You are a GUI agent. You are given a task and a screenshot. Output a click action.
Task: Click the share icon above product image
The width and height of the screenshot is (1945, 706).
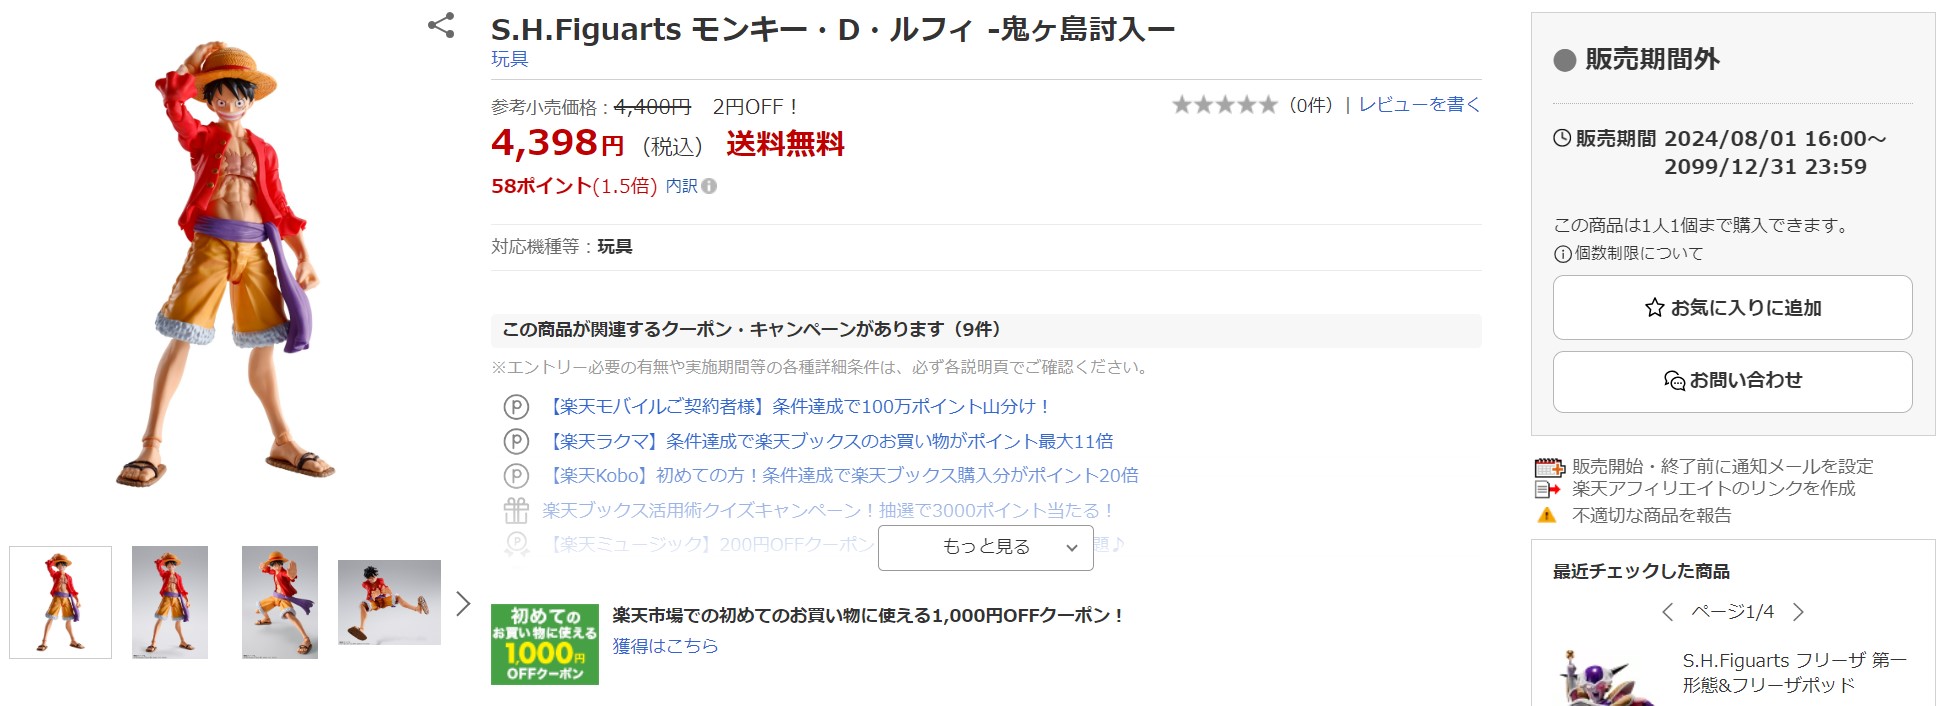click(x=441, y=25)
